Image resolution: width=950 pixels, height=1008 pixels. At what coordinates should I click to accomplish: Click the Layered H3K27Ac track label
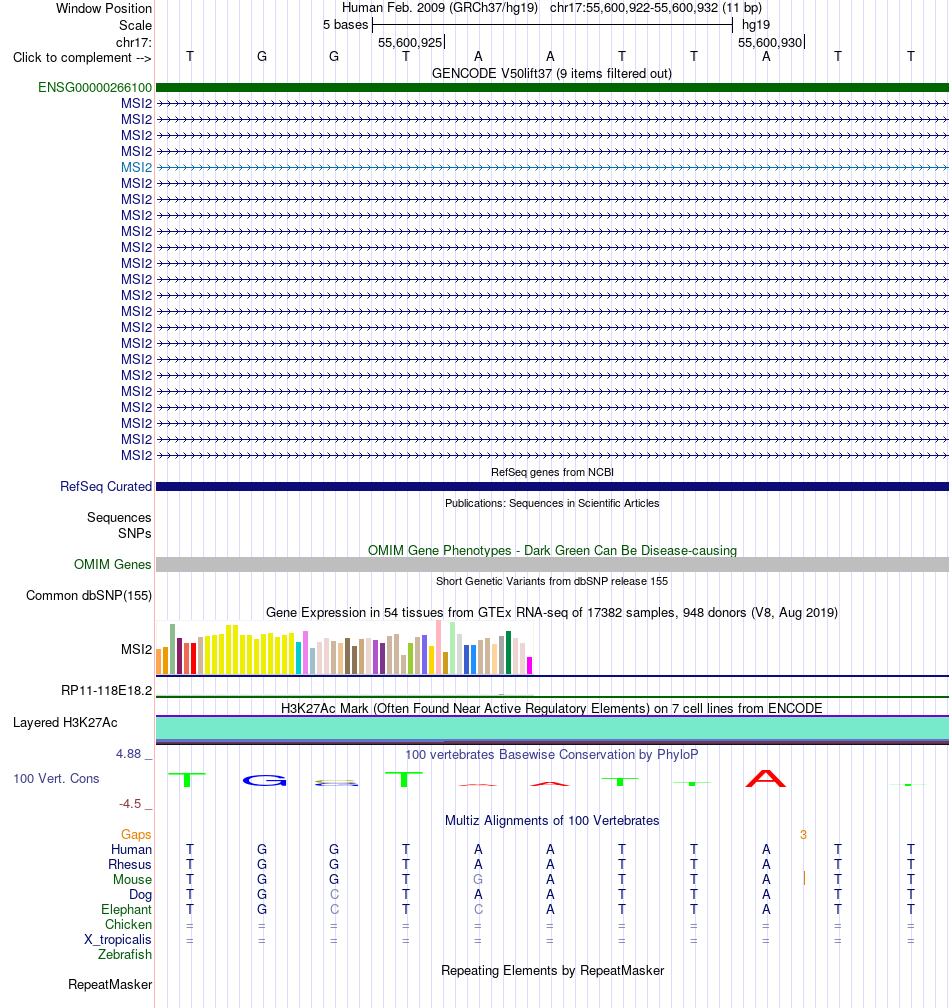[65, 723]
